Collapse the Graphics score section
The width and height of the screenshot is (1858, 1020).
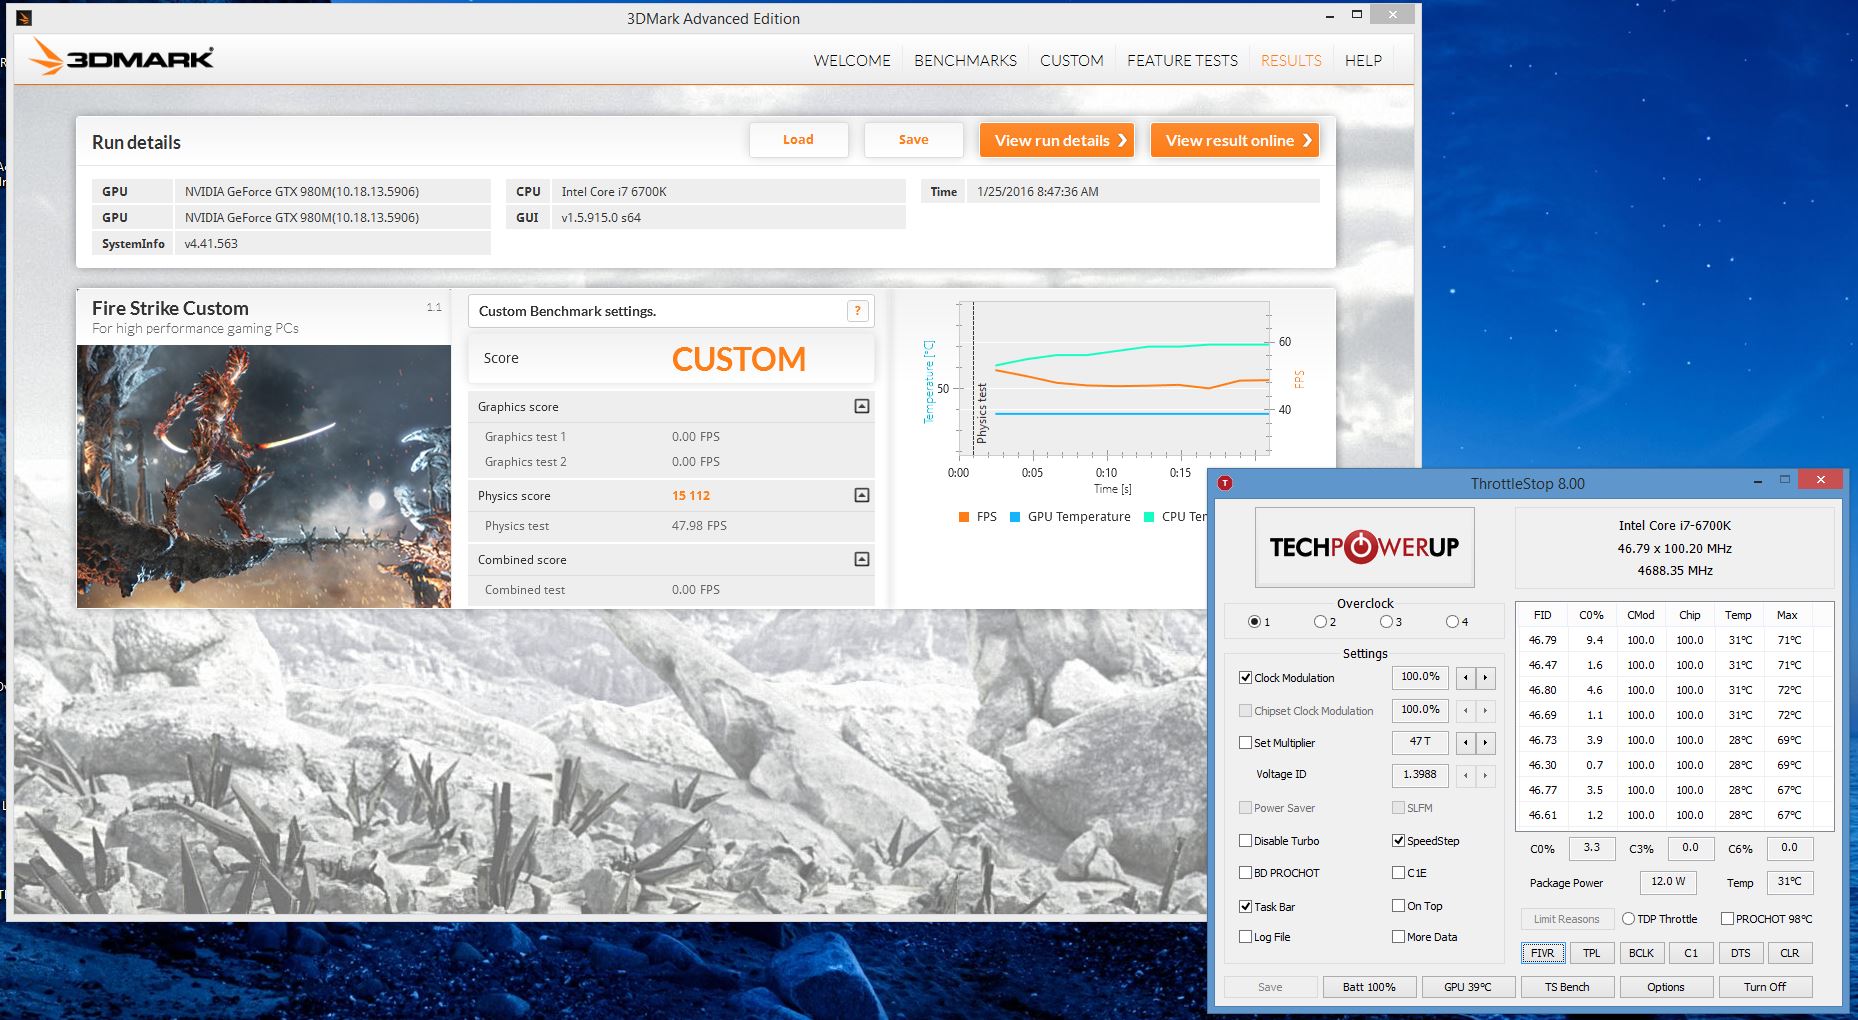[862, 406]
